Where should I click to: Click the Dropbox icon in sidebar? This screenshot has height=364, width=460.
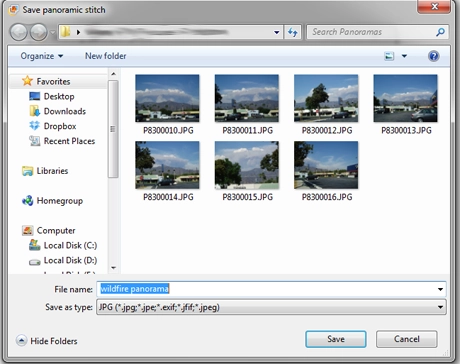click(34, 126)
